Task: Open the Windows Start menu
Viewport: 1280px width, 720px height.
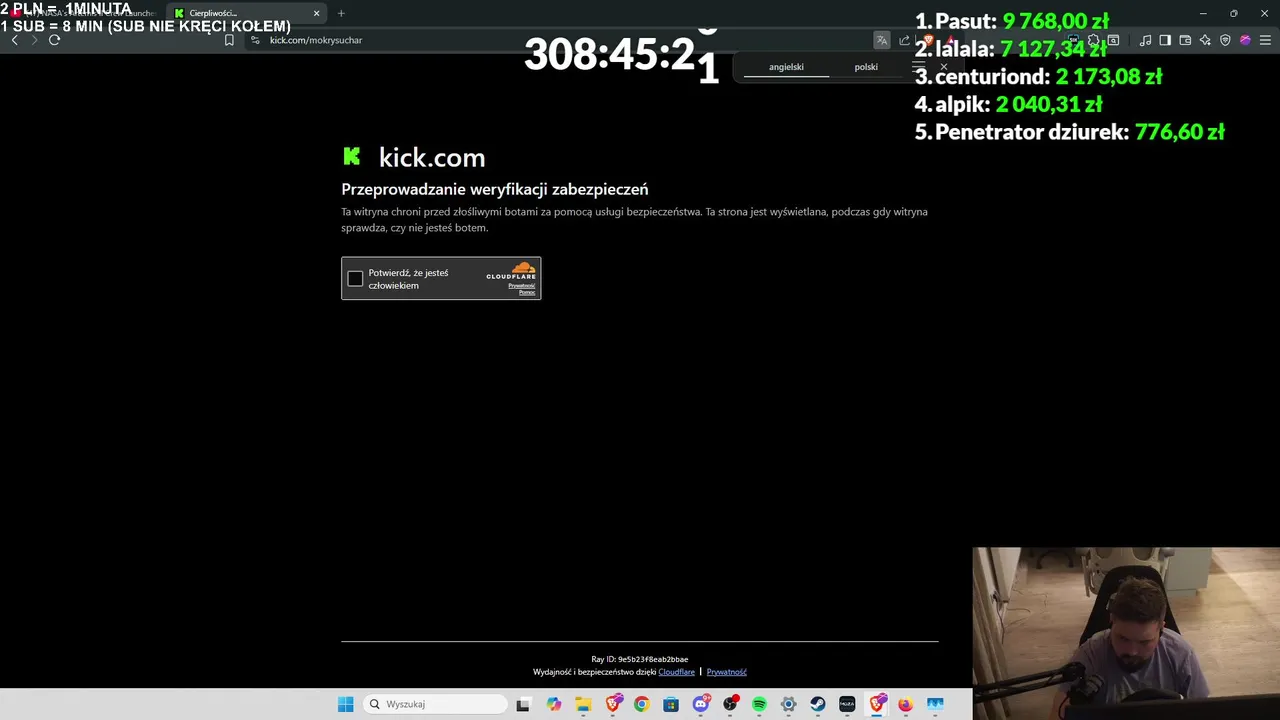Action: coord(345,704)
